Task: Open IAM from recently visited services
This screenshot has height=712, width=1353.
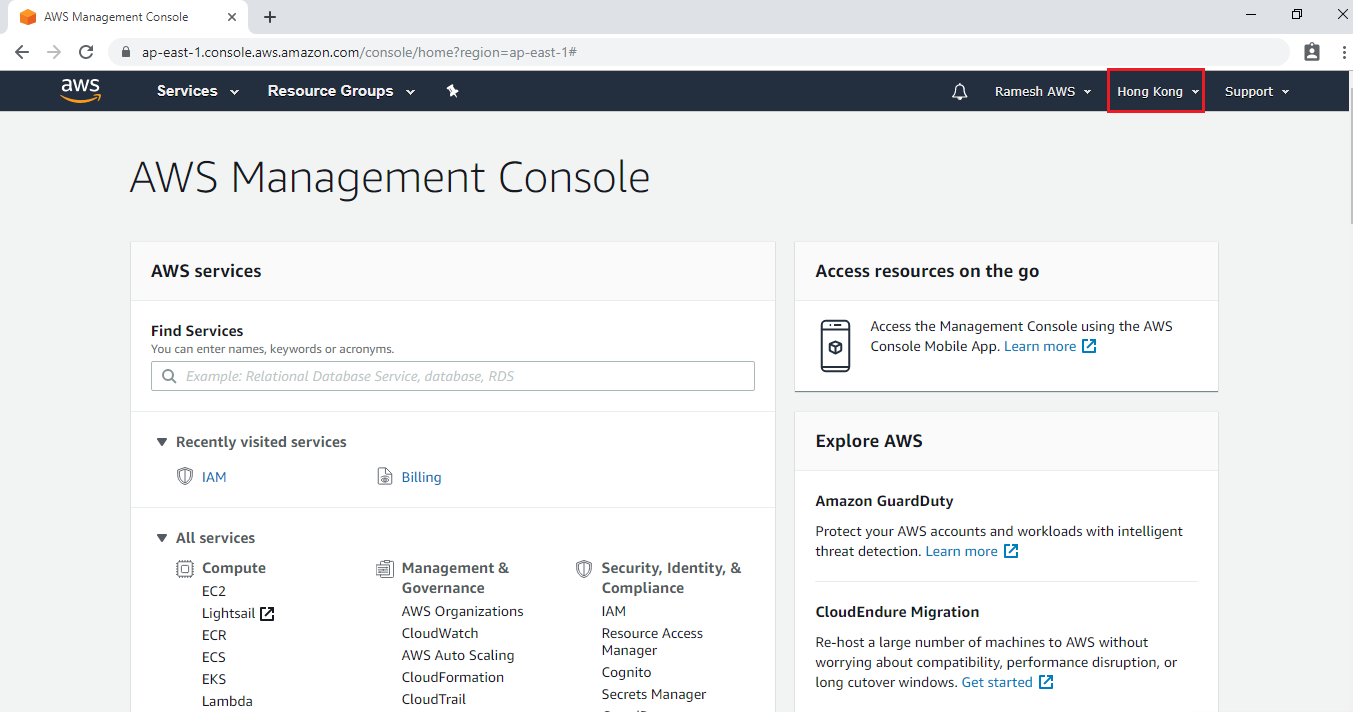Action: 214,477
